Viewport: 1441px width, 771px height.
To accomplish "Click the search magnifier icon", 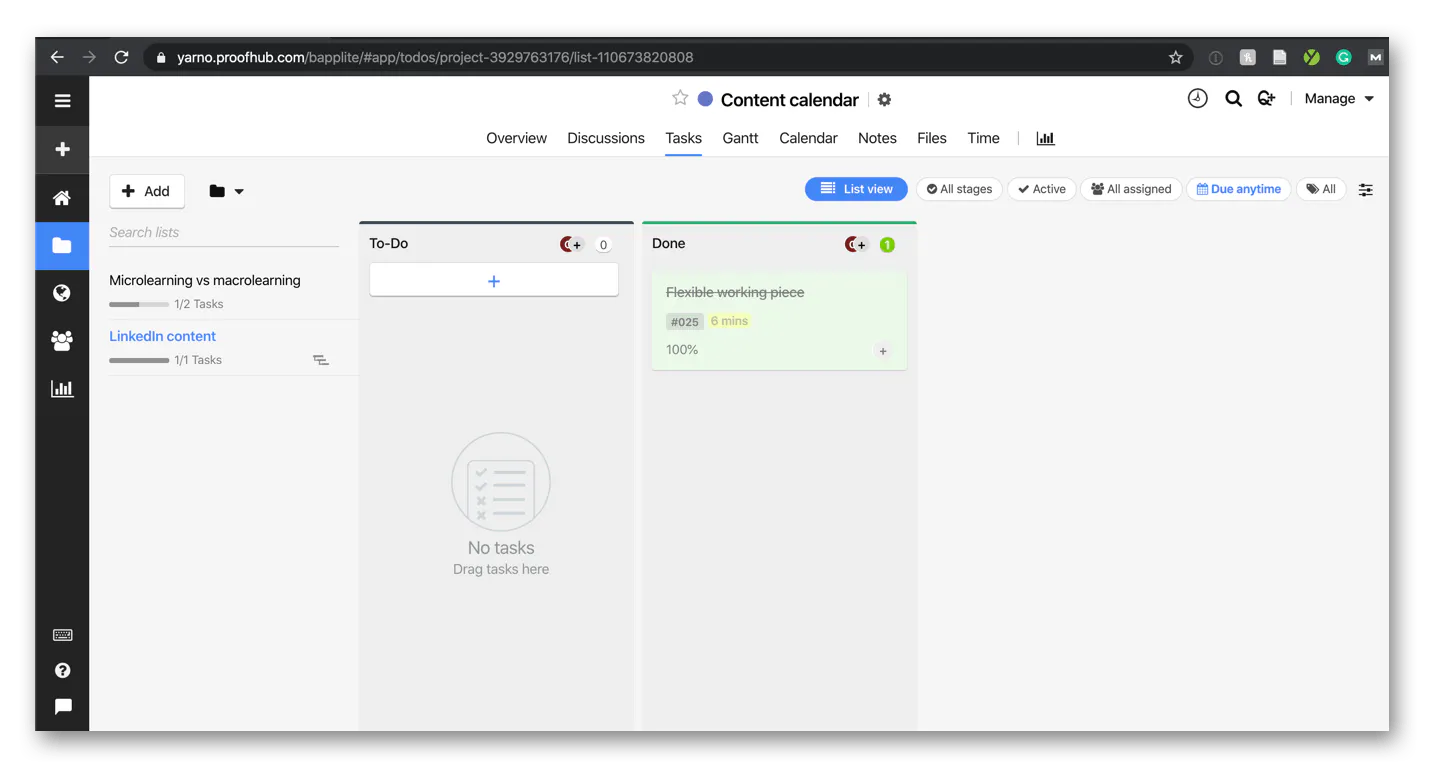I will click(1234, 98).
